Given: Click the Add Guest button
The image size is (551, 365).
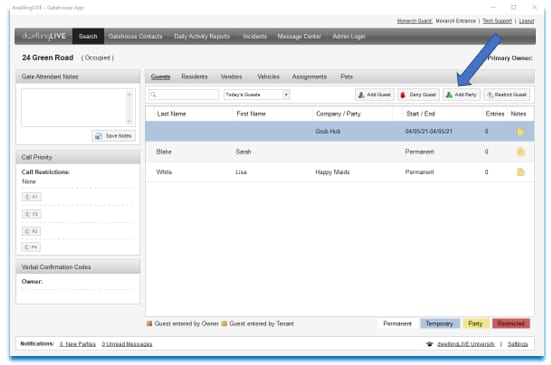Looking at the screenshot, I should coord(375,94).
